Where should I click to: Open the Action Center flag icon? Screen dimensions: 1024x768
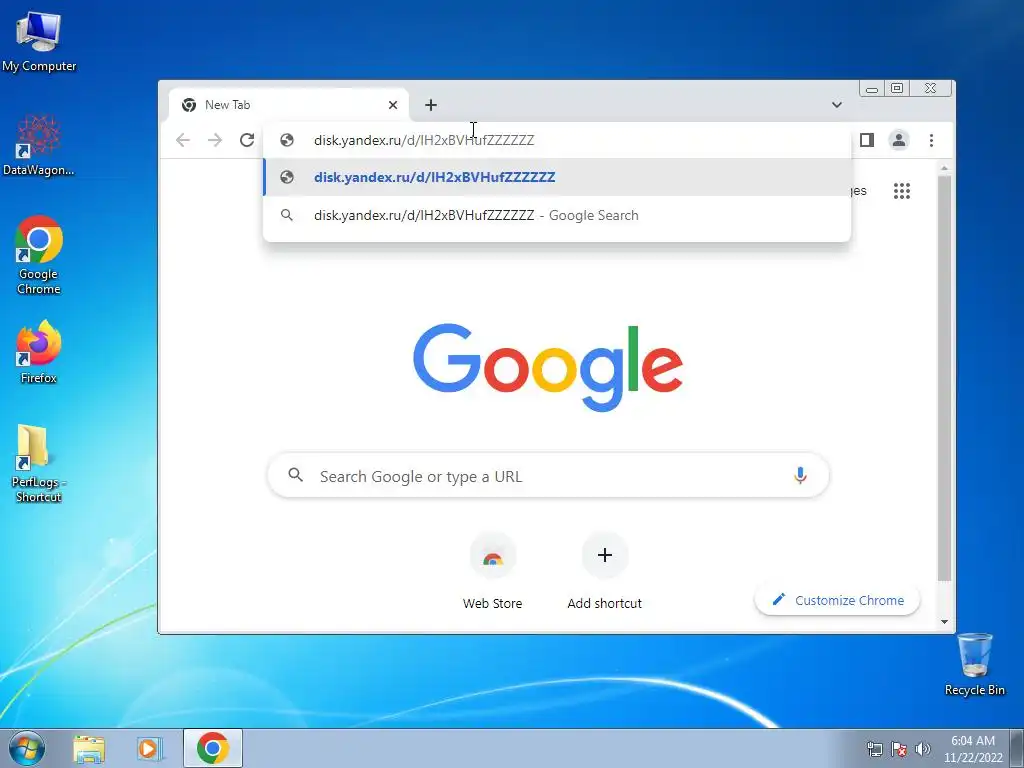click(x=899, y=749)
